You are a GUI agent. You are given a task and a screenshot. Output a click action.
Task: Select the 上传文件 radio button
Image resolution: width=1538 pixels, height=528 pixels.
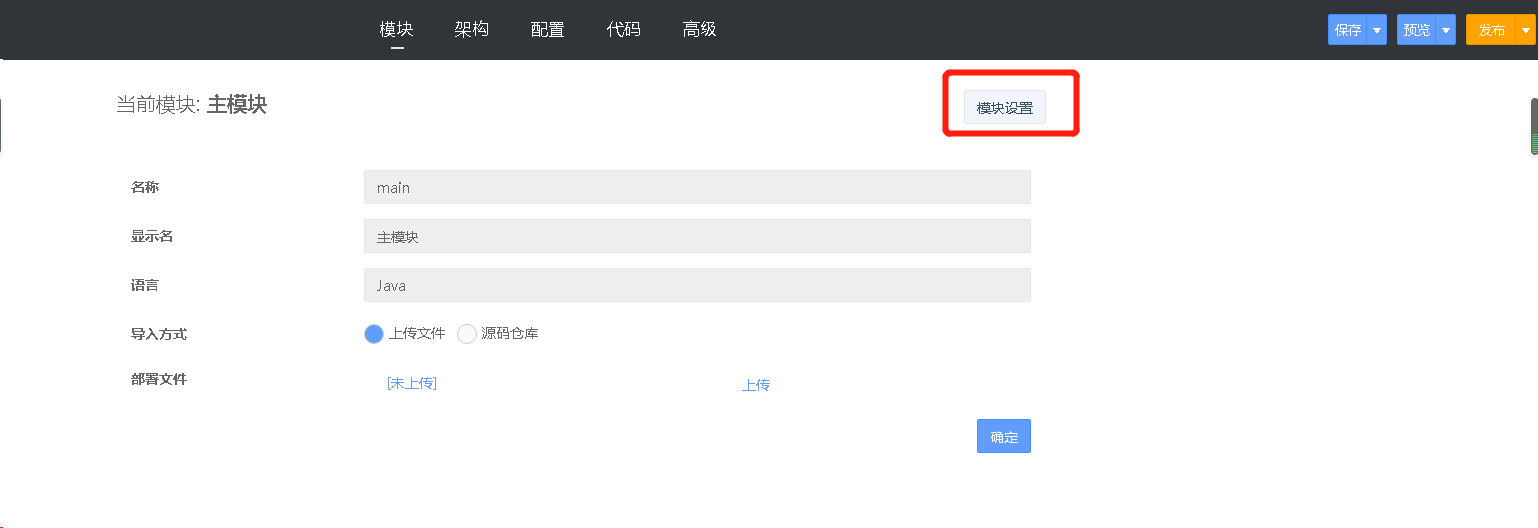point(374,334)
